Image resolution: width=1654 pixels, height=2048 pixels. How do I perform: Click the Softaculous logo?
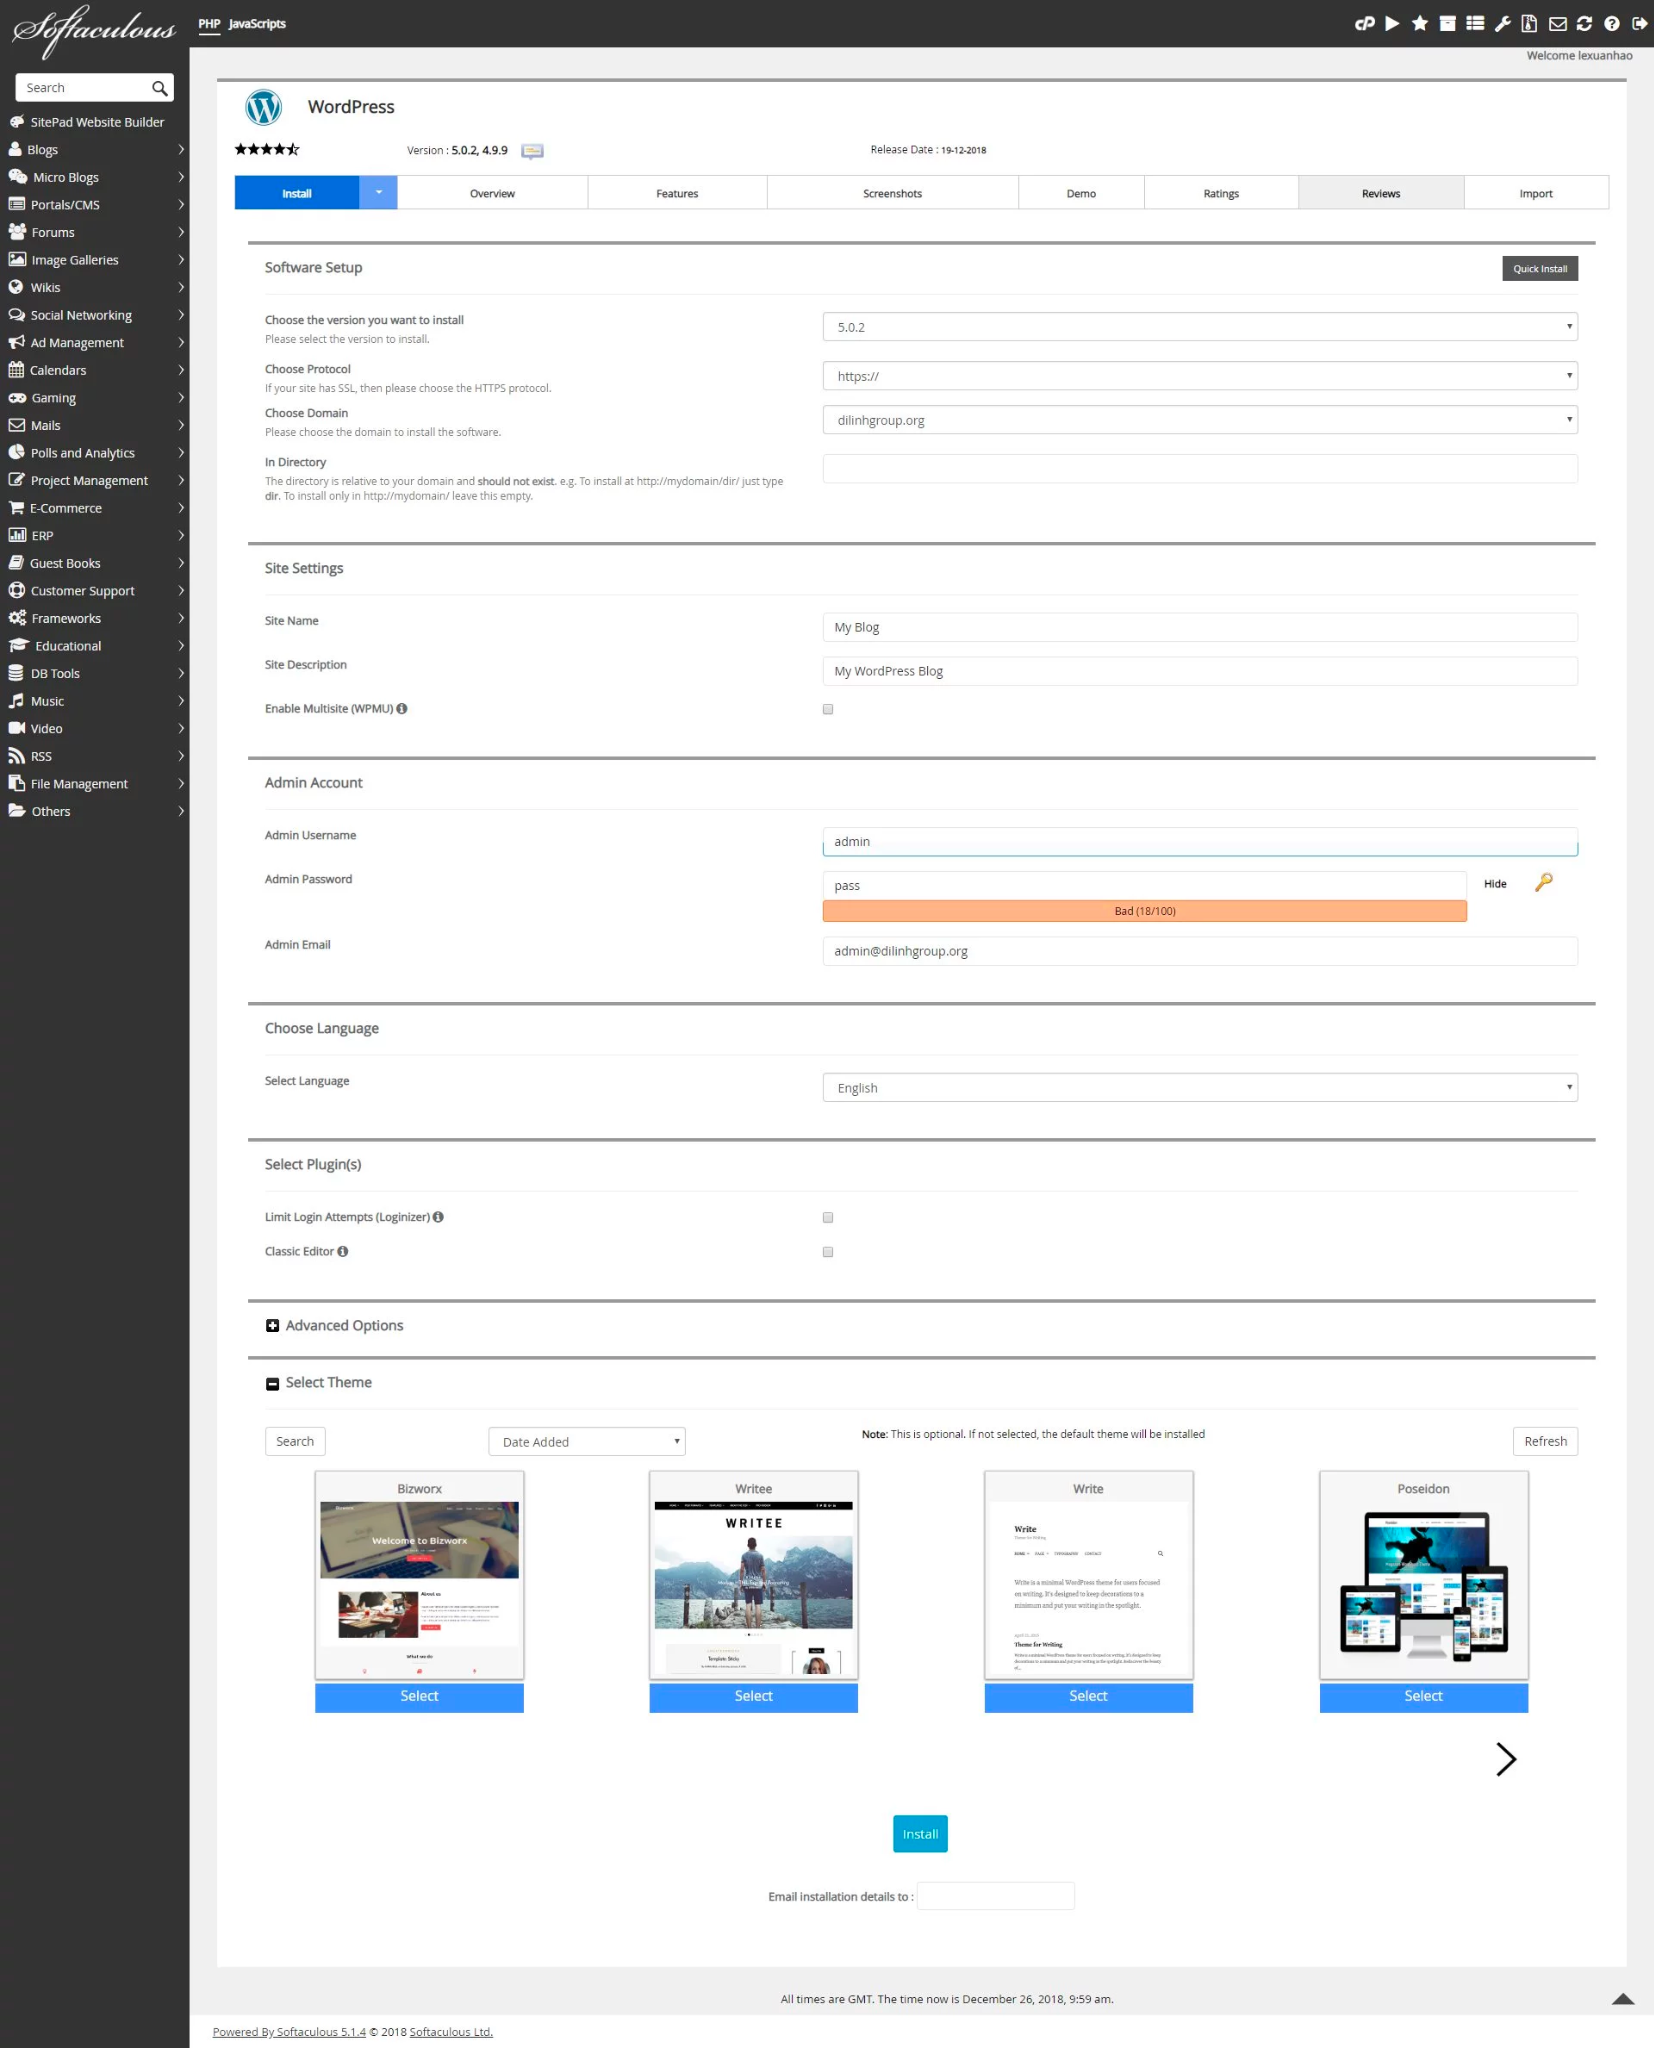tap(94, 30)
